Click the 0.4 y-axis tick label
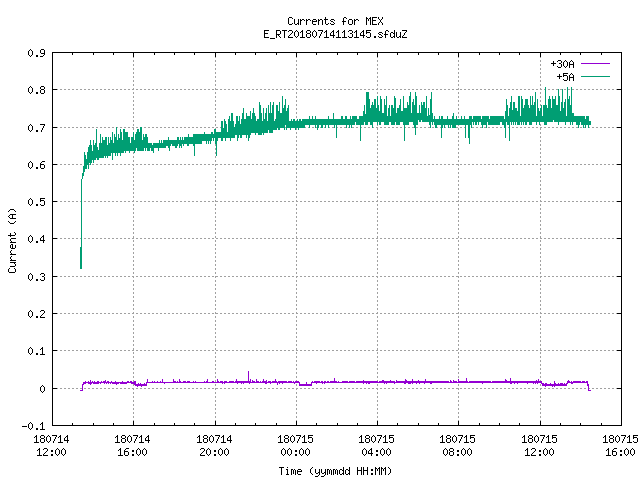The width and height of the screenshot is (640, 480). [x=36, y=239]
